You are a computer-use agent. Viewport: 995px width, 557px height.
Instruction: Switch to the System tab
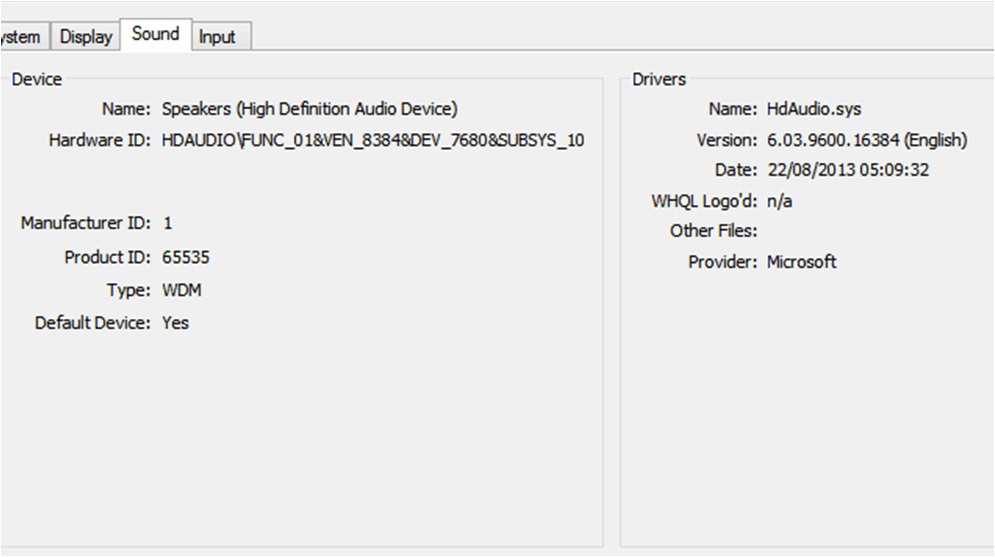tap(21, 37)
